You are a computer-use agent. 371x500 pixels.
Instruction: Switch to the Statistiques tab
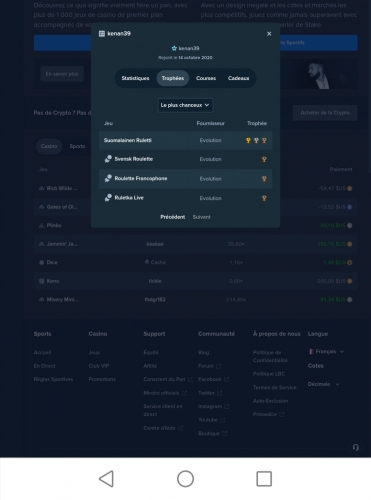coord(135,78)
